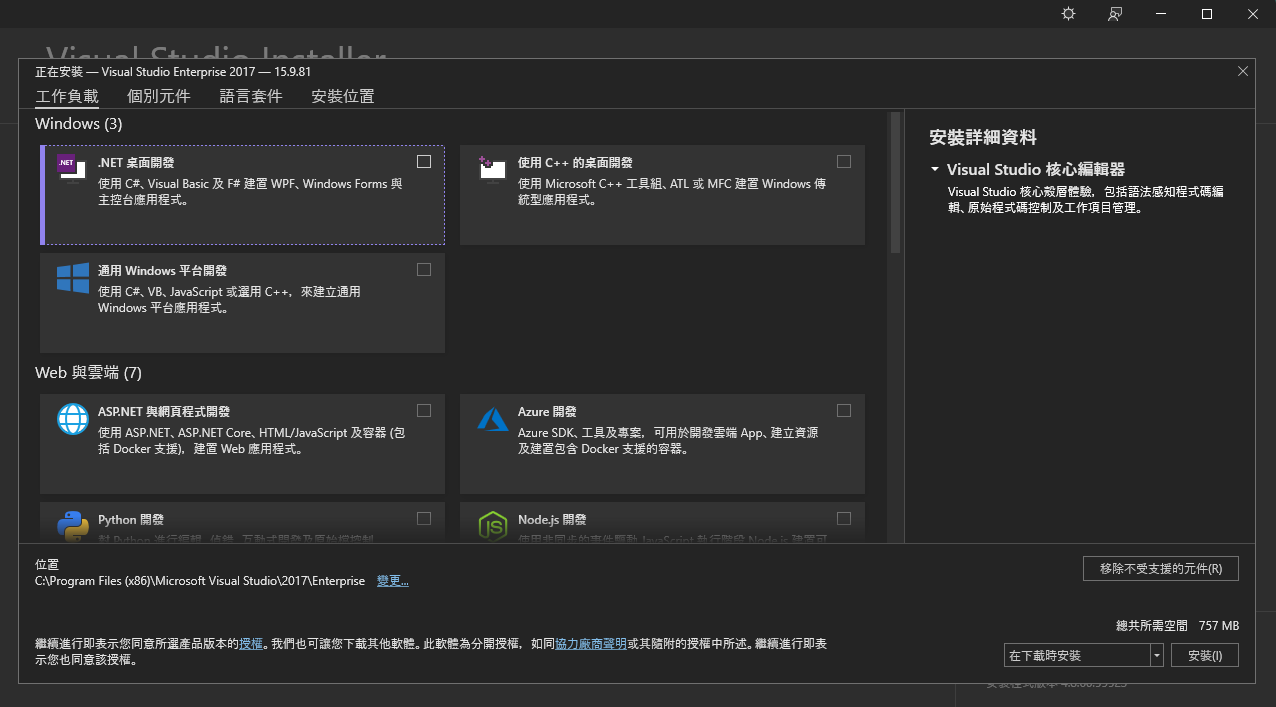Image resolution: width=1276 pixels, height=707 pixels.
Task: Enable the Azure 開發 workload checkbox
Action: 844,410
